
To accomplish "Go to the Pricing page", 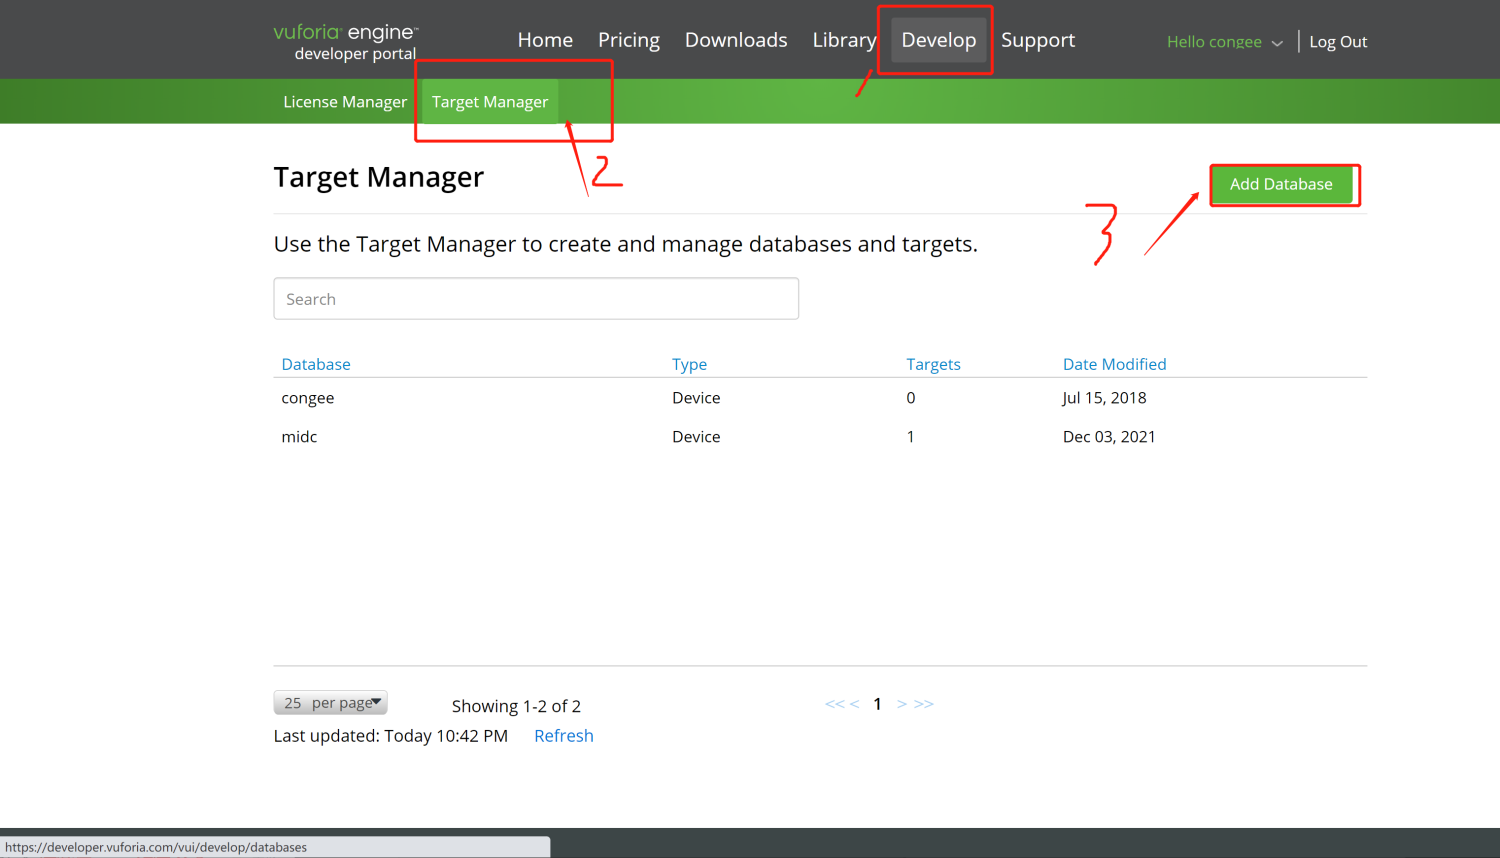I will pyautogui.click(x=629, y=40).
